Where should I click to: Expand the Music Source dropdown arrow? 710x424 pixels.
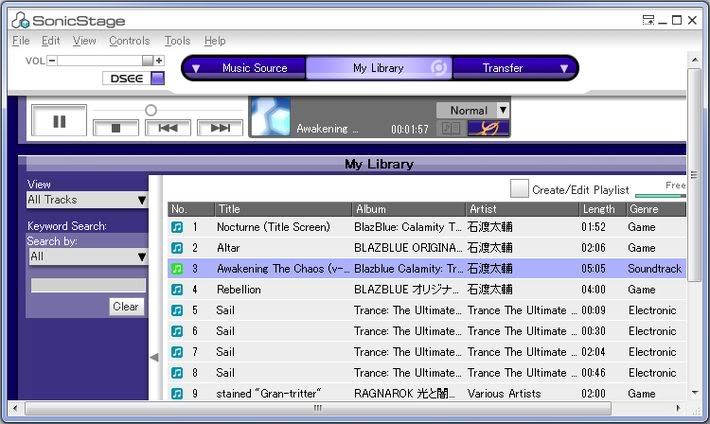coord(196,68)
